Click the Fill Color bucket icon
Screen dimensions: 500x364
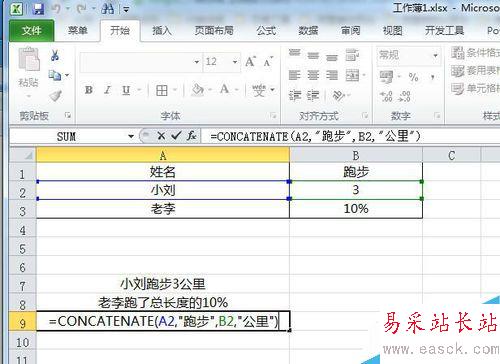coord(197,90)
